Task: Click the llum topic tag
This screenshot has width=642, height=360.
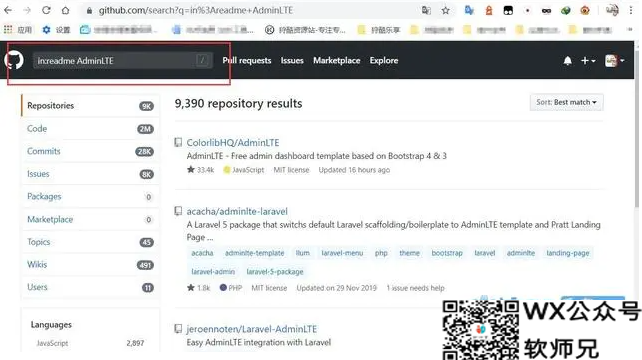Action: (x=303, y=253)
